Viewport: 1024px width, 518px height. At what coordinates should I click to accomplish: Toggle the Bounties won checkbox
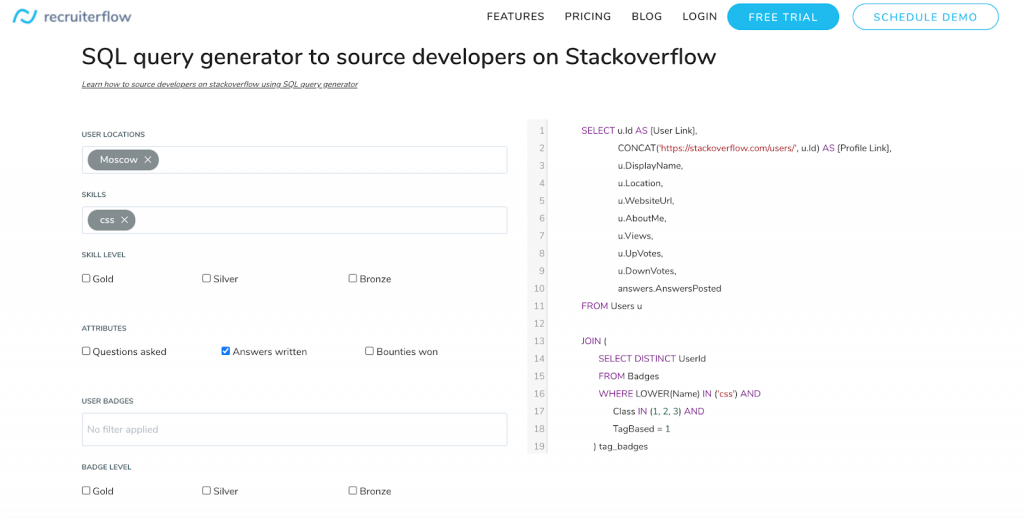pyautogui.click(x=370, y=351)
